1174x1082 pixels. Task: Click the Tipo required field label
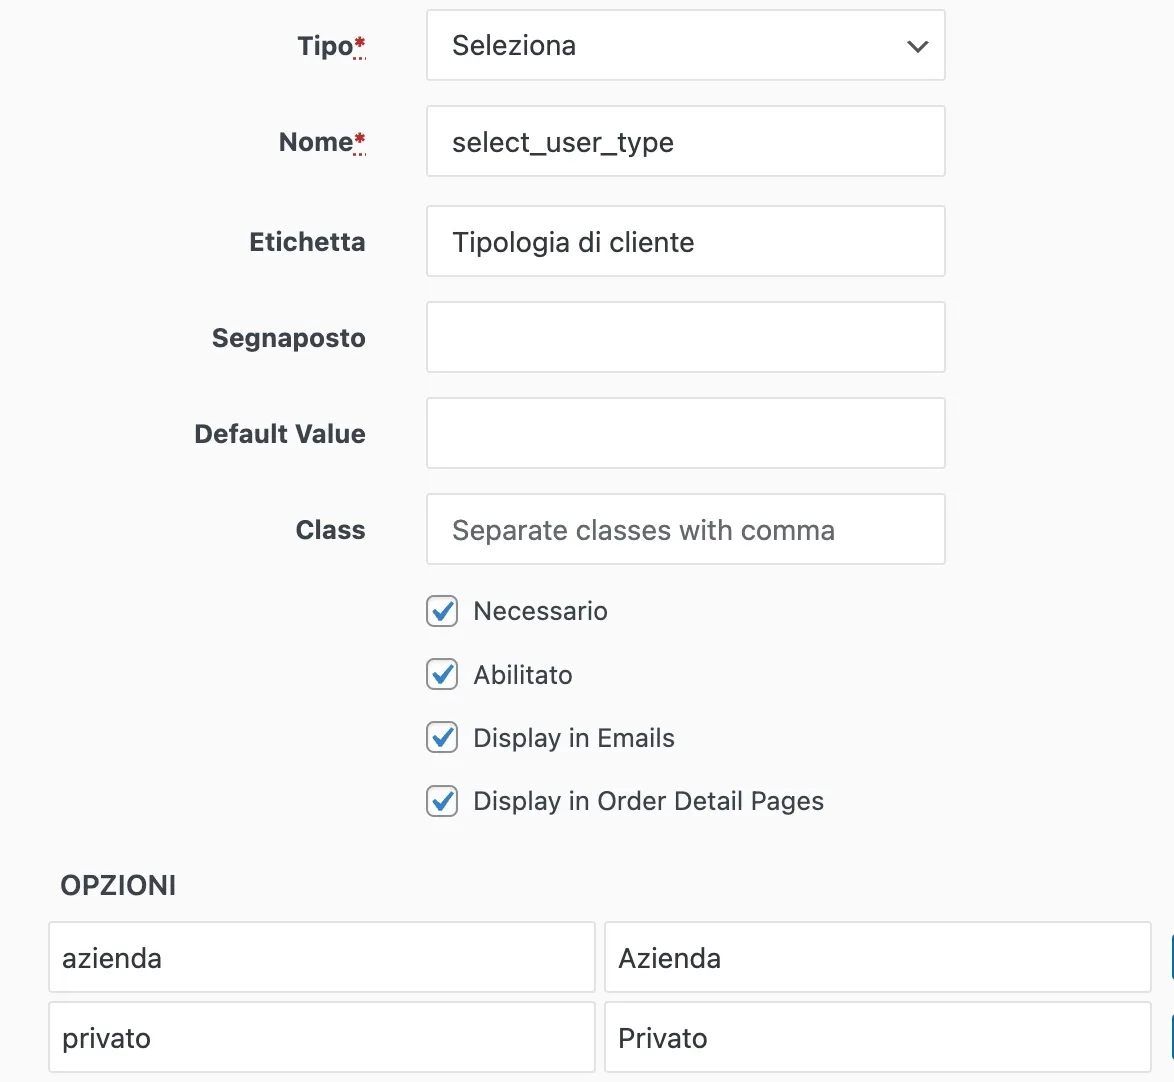tap(332, 46)
